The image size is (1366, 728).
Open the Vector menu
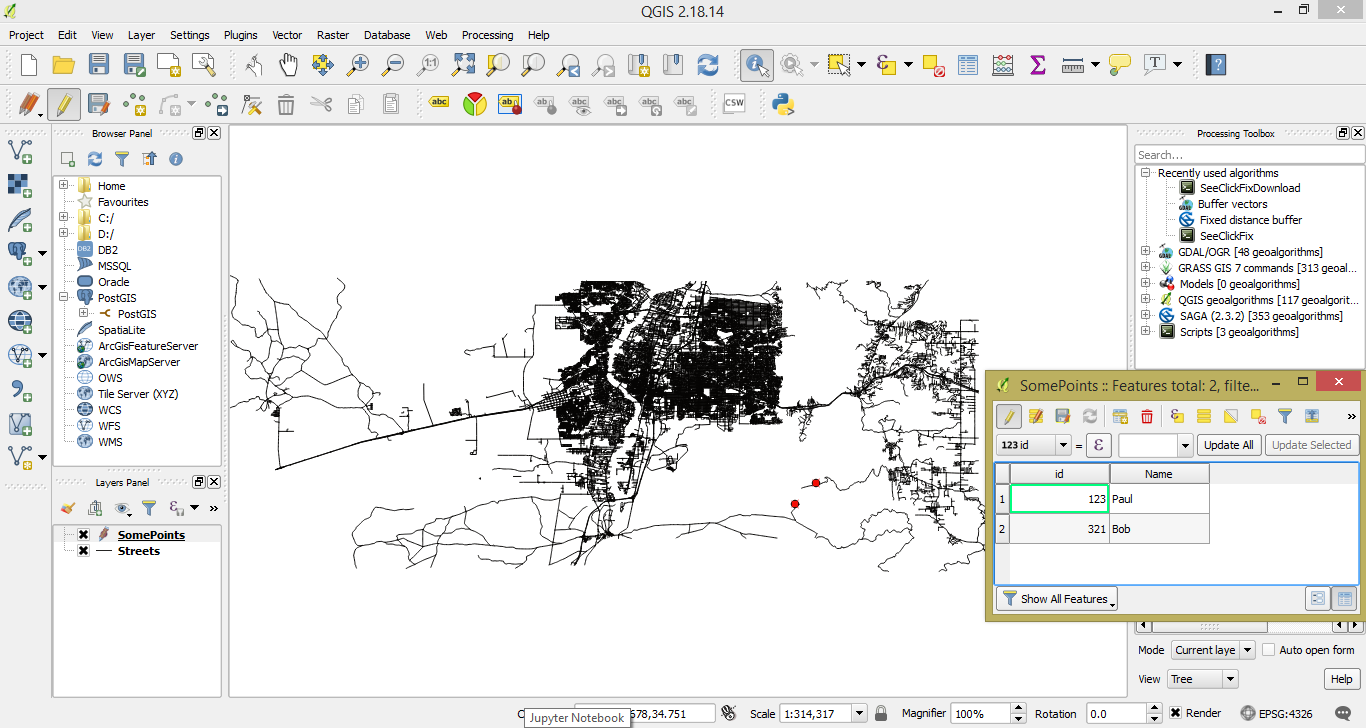(287, 35)
